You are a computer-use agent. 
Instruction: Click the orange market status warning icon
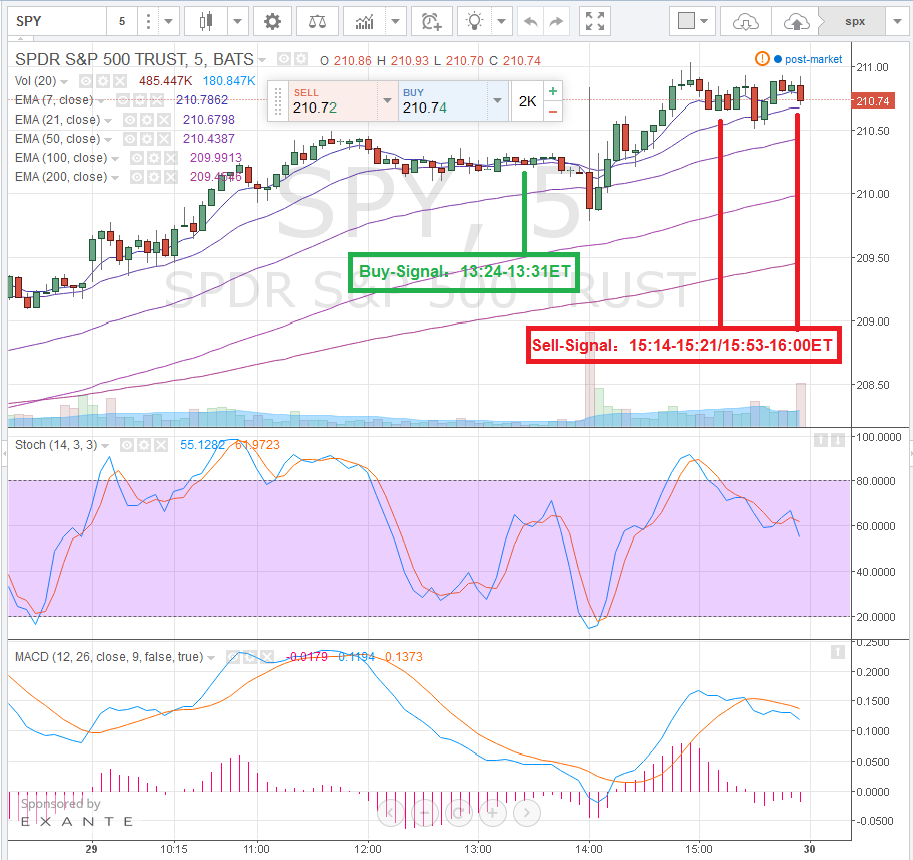click(762, 58)
